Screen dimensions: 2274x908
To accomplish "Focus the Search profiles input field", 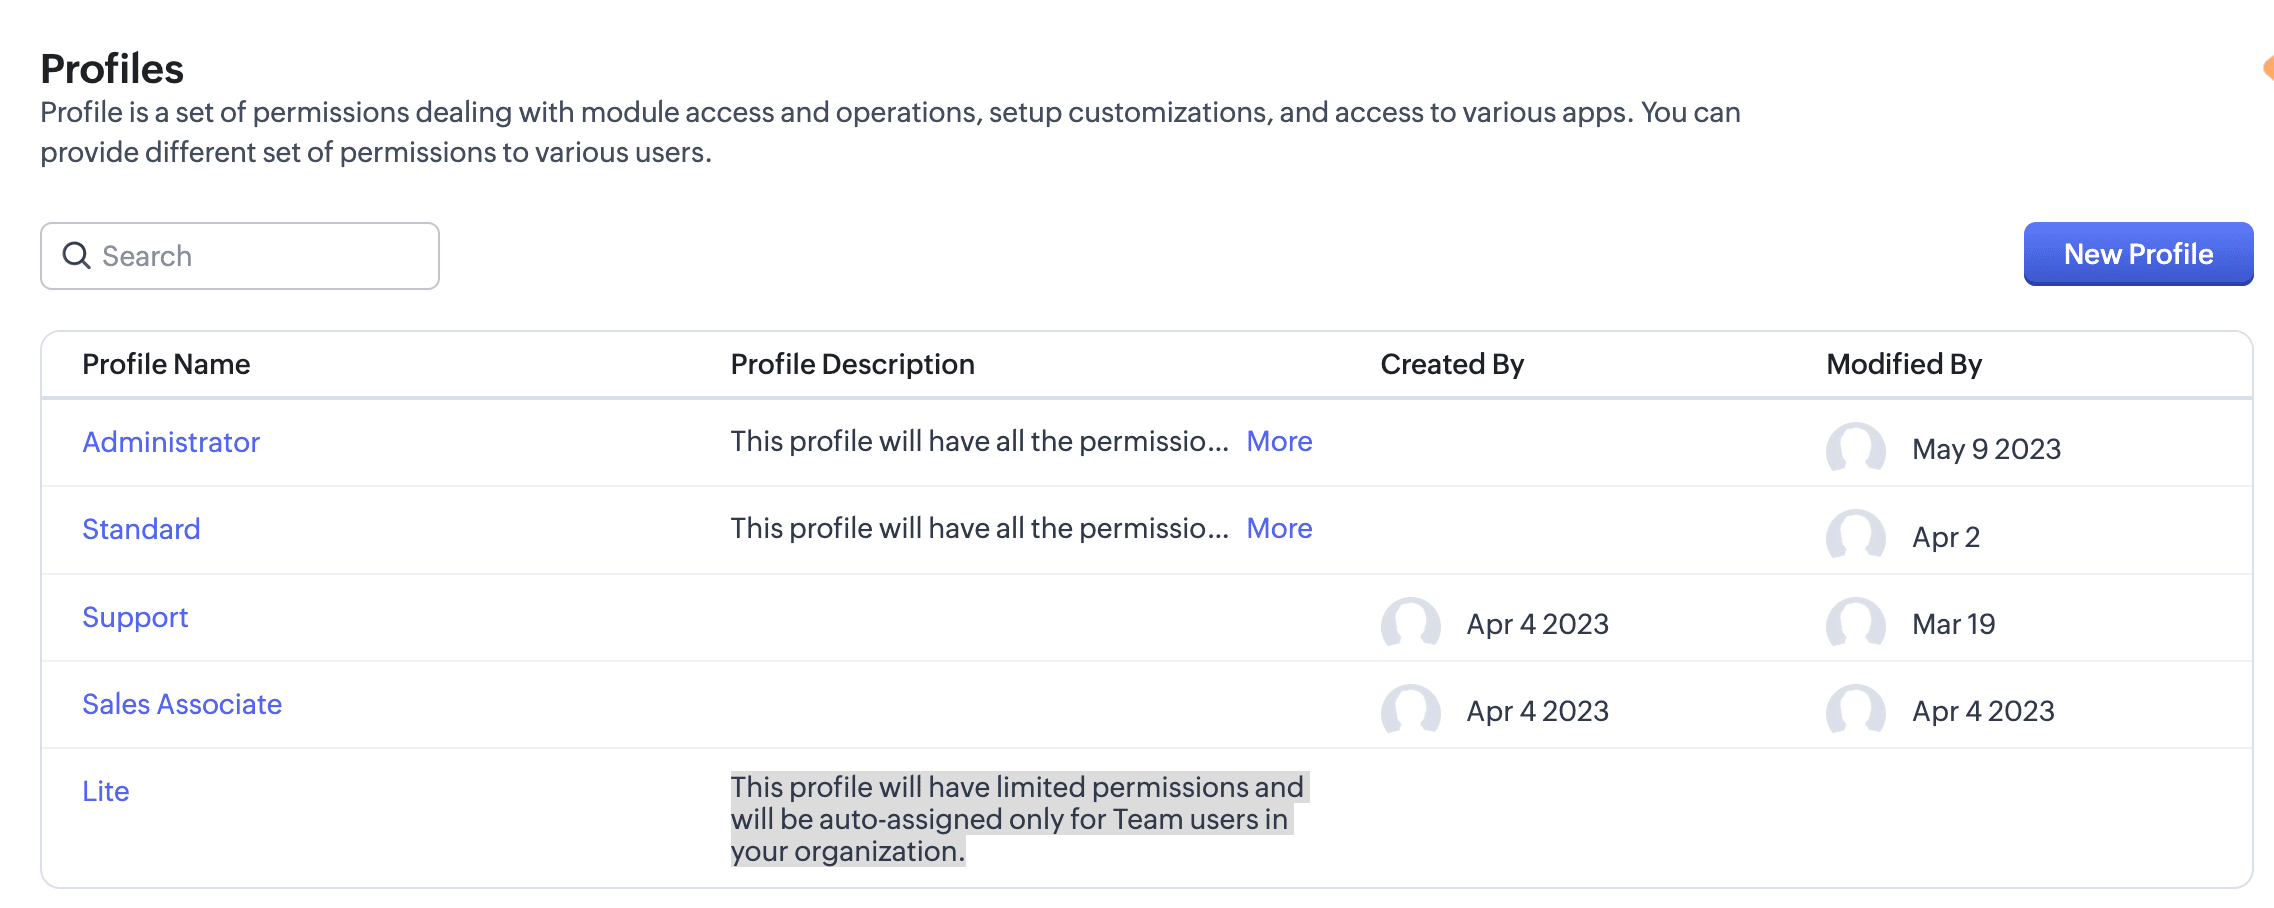I will pyautogui.click(x=260, y=256).
